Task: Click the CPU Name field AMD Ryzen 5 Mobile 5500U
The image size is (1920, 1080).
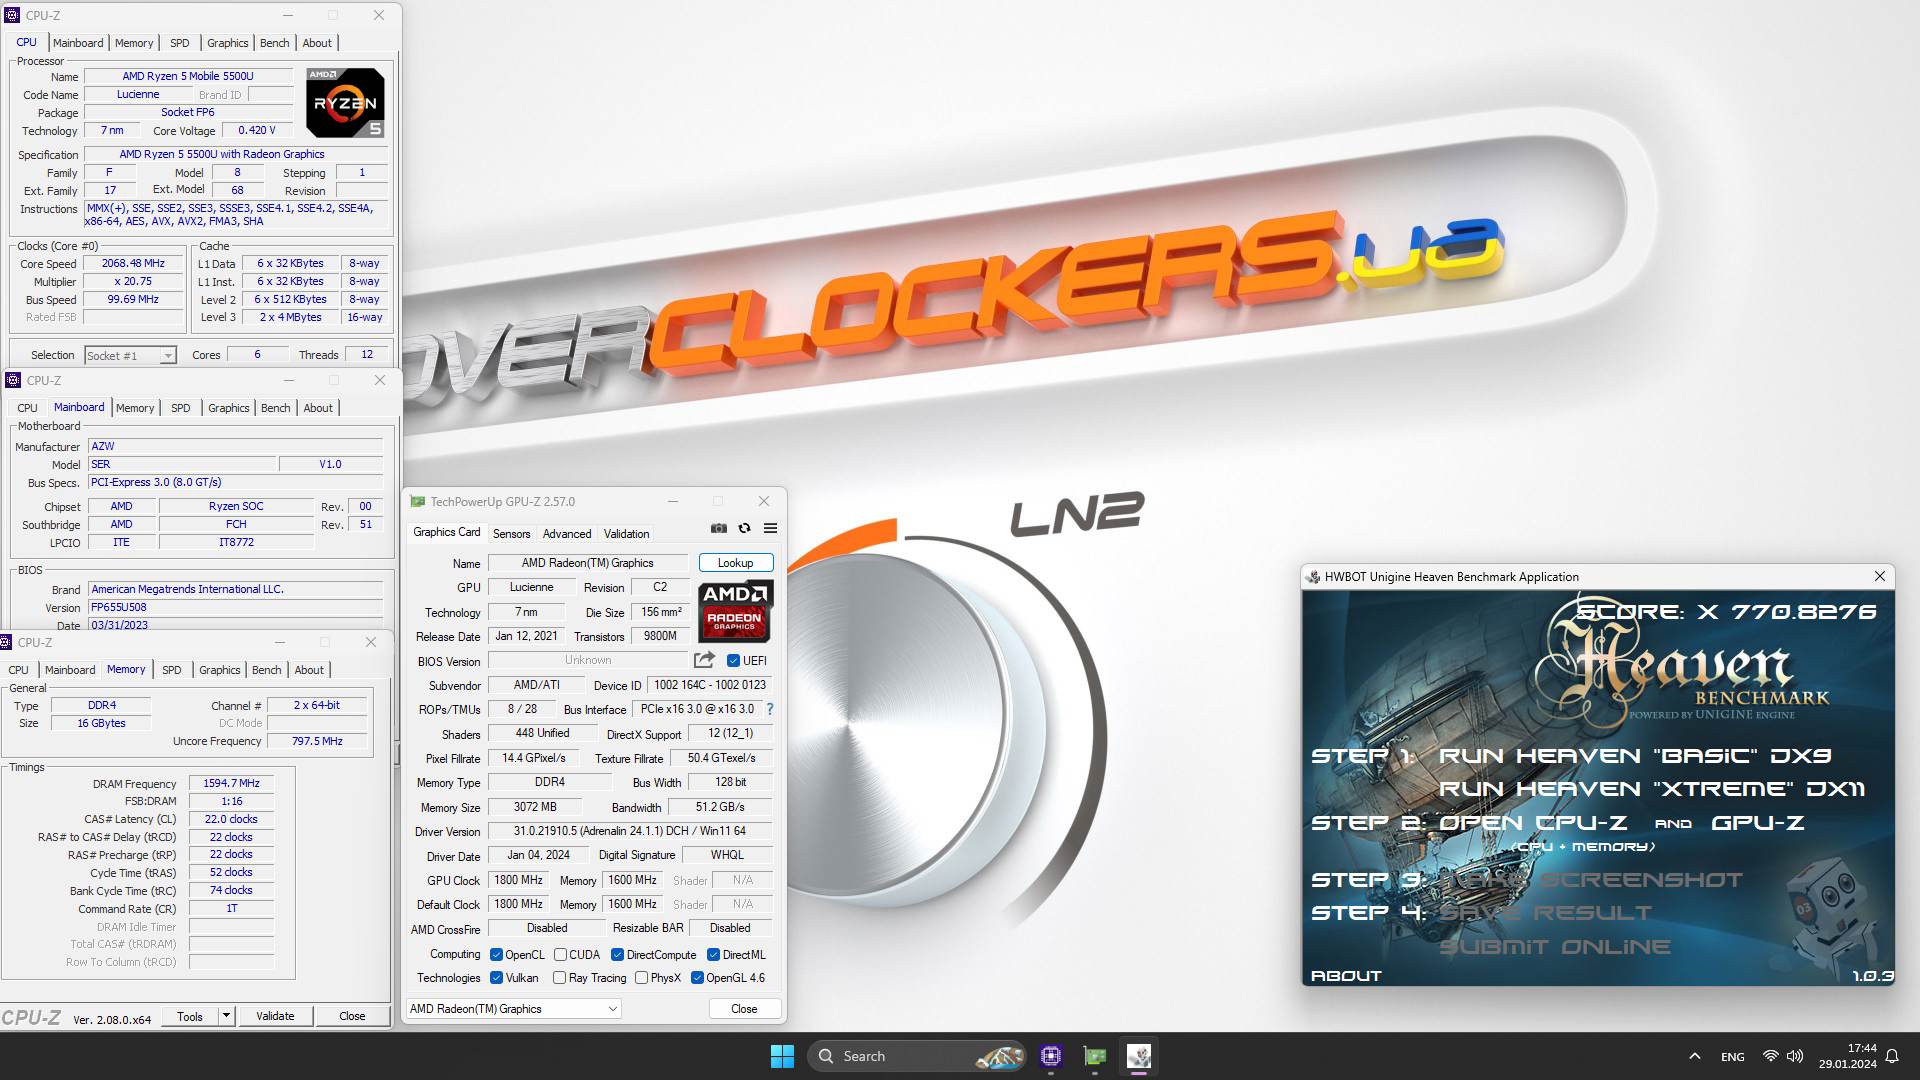Action: click(x=188, y=76)
